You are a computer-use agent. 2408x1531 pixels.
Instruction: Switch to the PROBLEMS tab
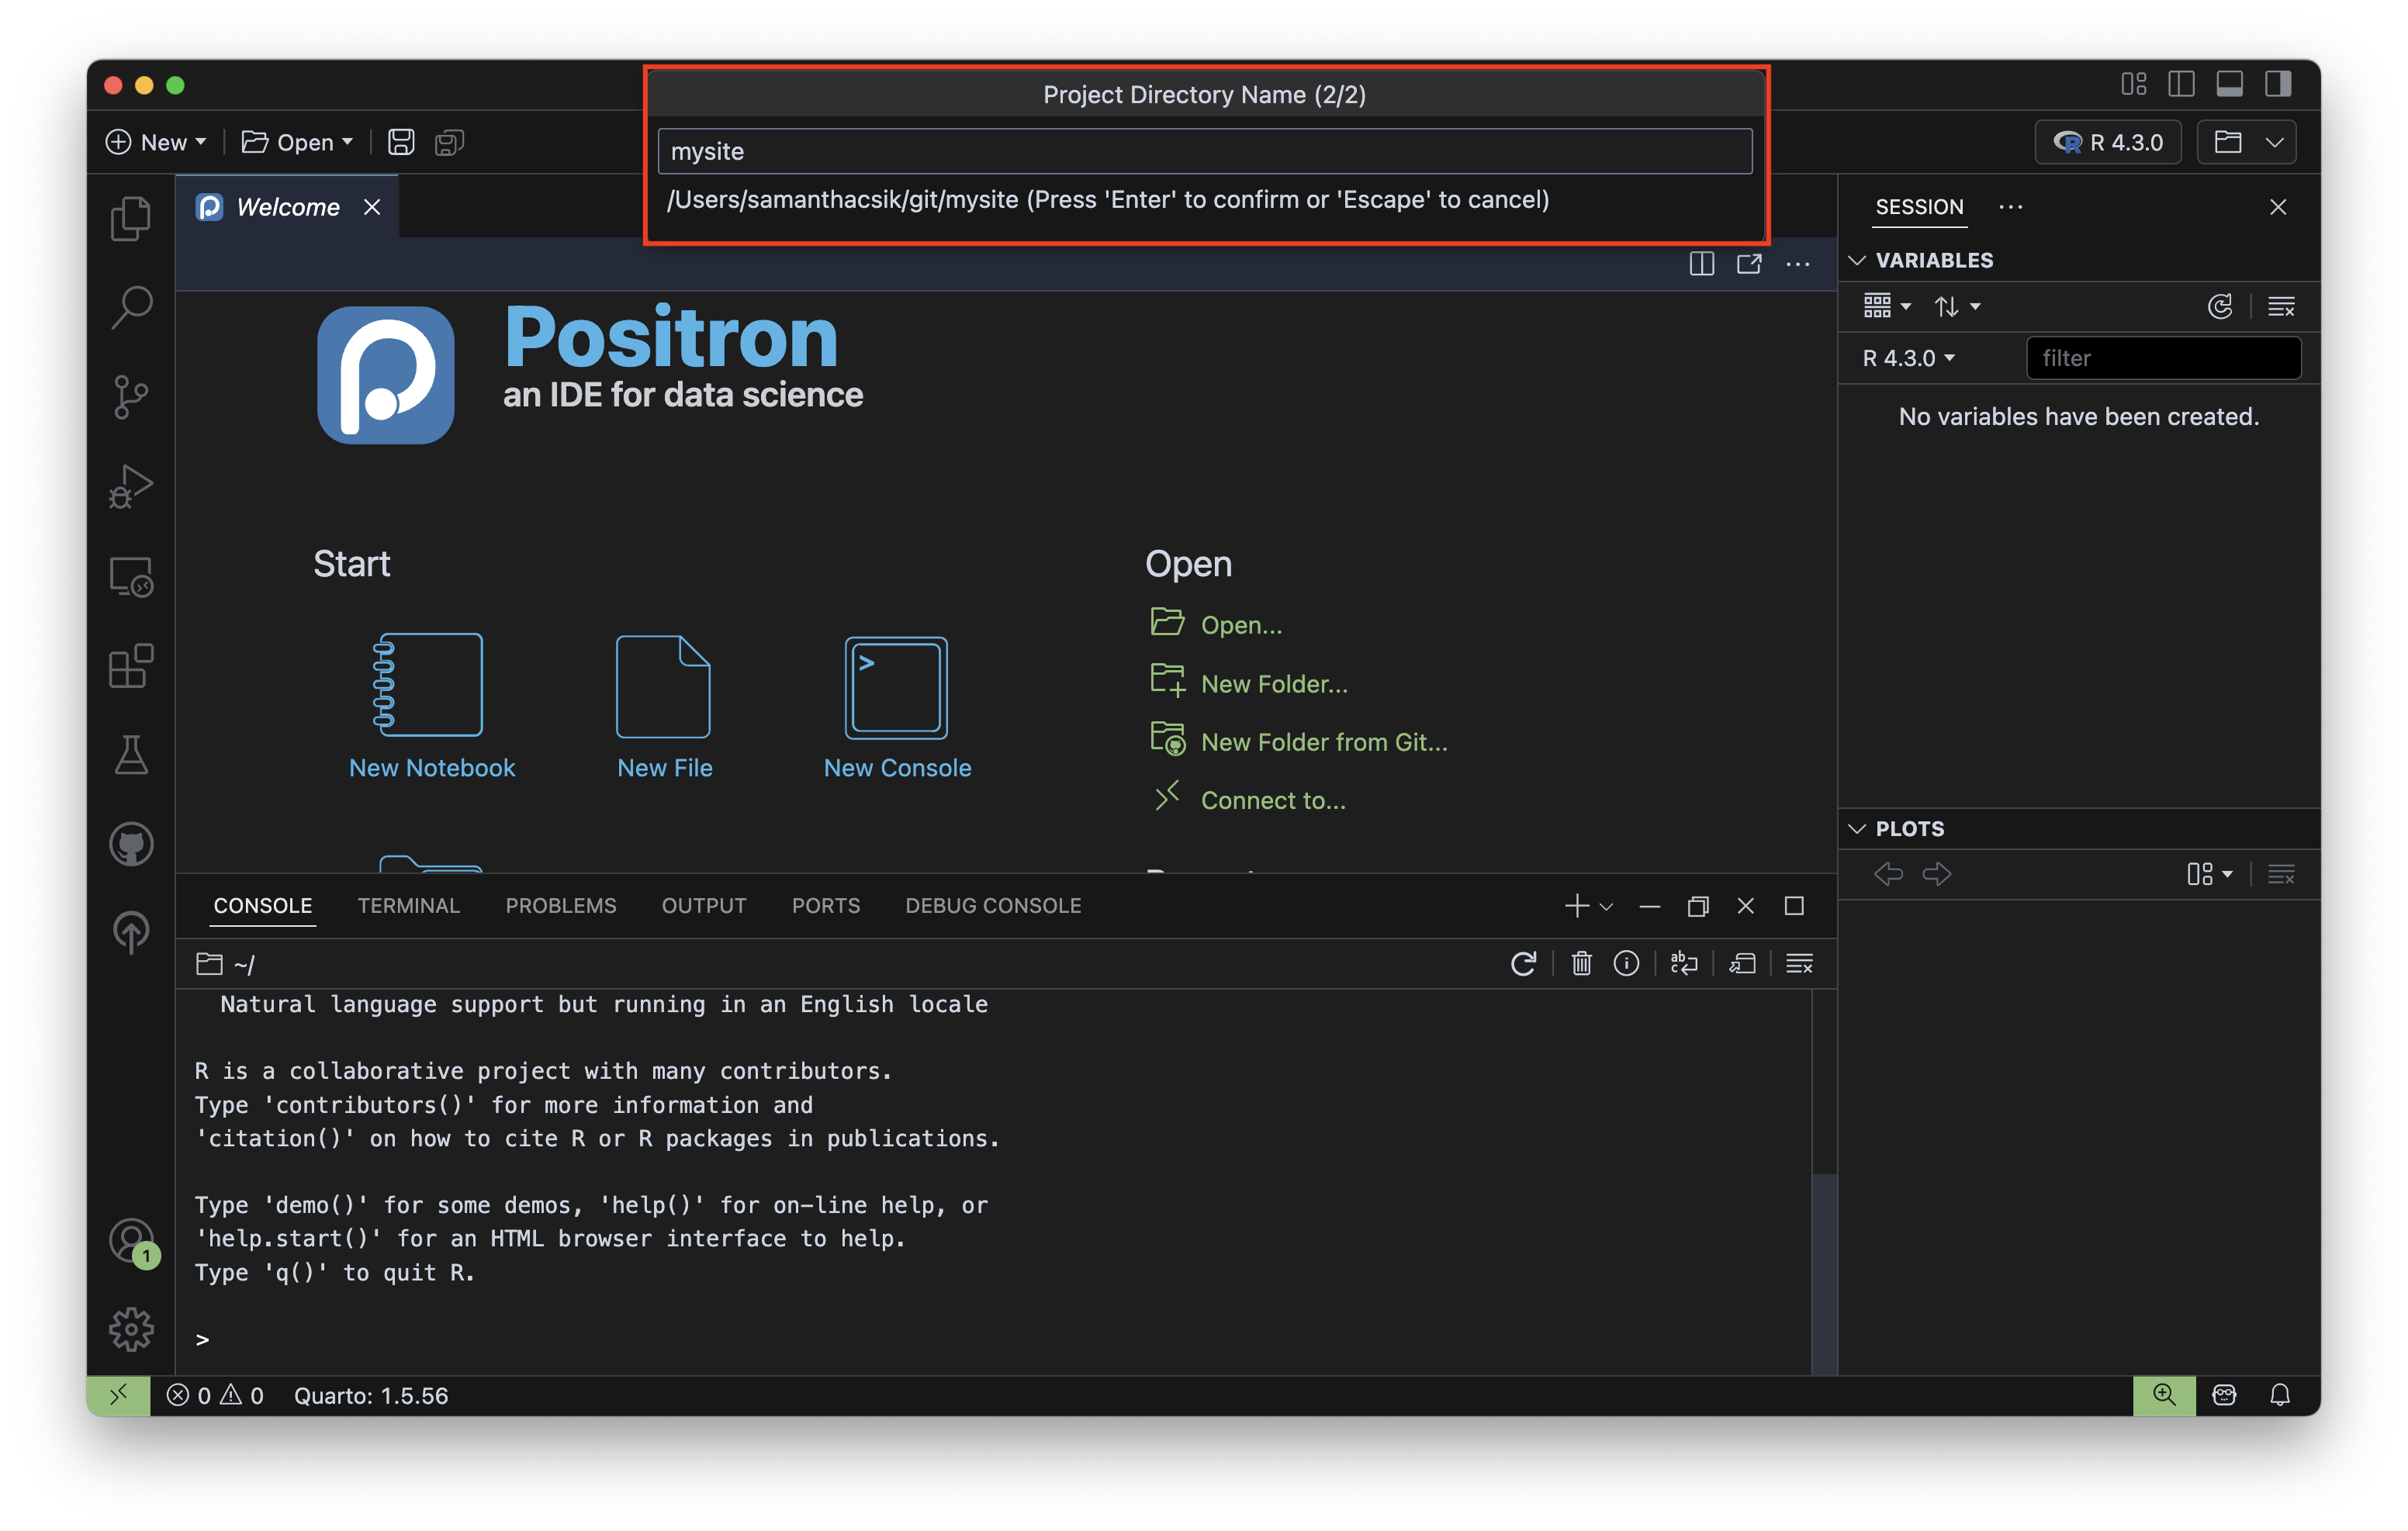point(561,905)
